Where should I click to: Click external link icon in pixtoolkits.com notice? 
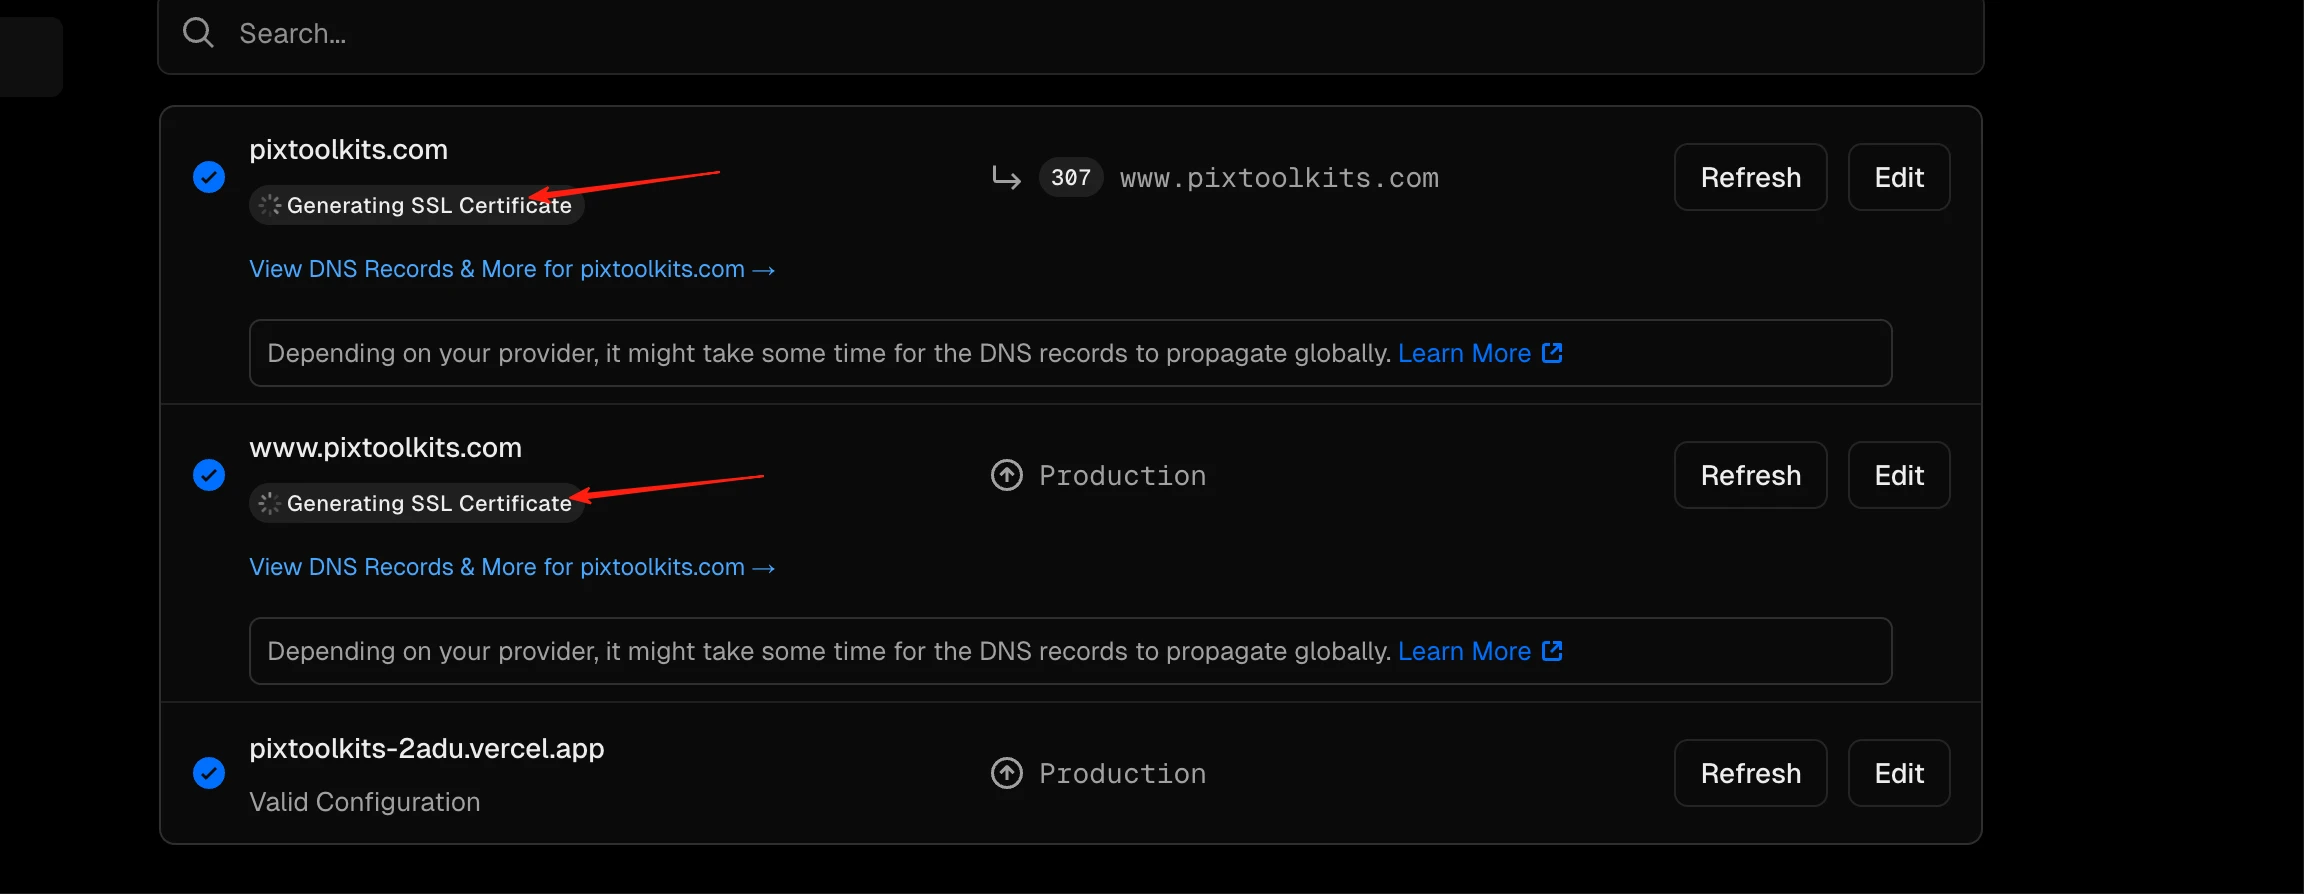coord(1552,352)
